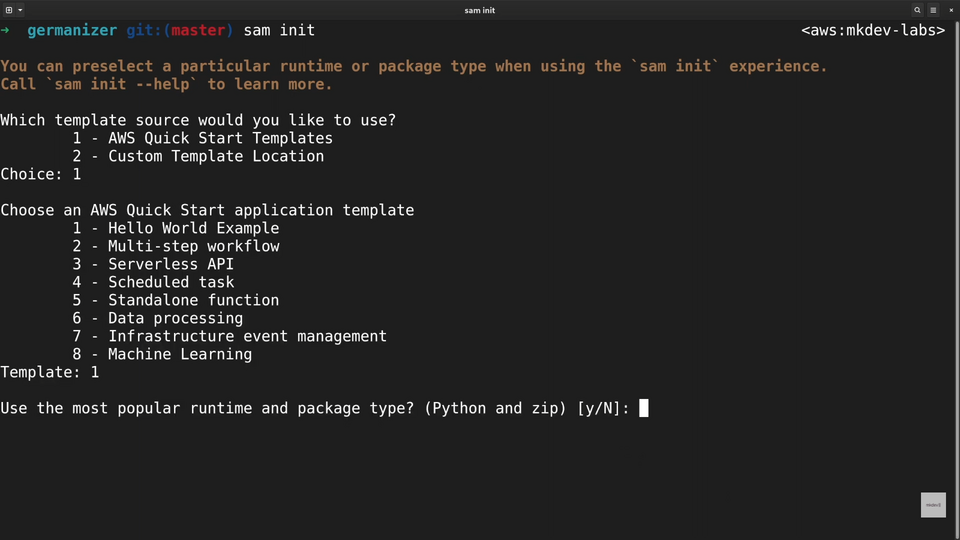Screen dimensions: 960x540
Task: Click '8 - Machine Learning'
Action: pyautogui.click(x=162, y=354)
